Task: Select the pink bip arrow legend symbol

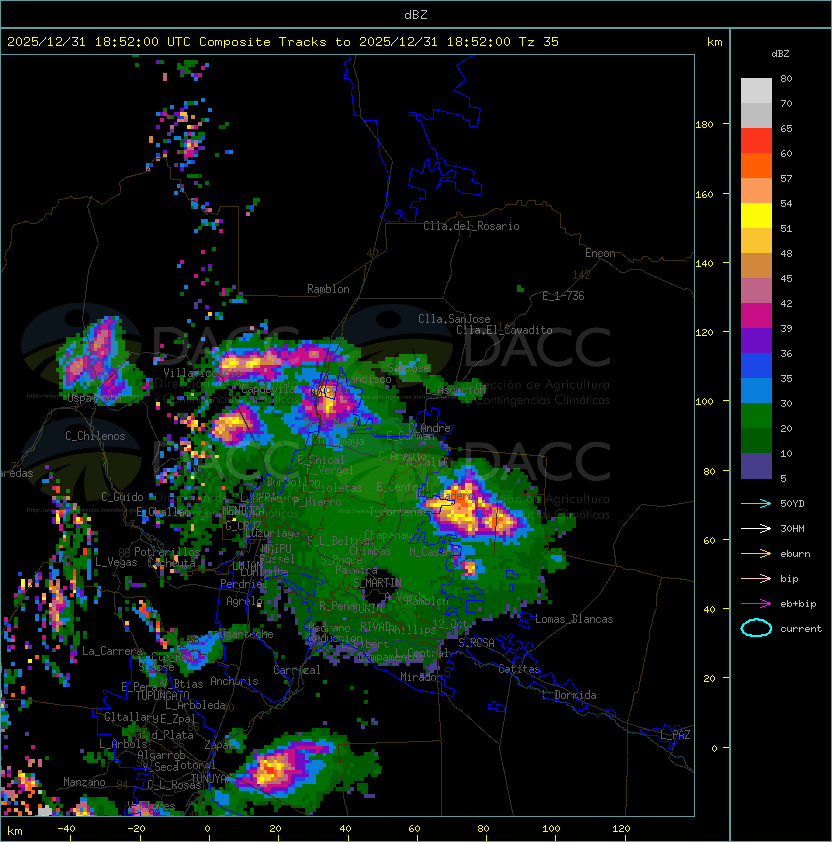Action: [x=756, y=578]
